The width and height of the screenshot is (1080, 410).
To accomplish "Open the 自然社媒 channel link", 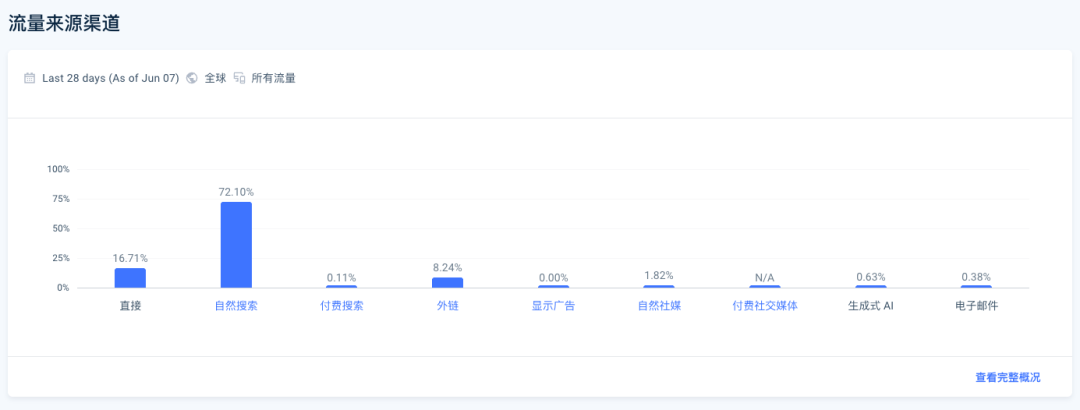I will click(x=659, y=306).
